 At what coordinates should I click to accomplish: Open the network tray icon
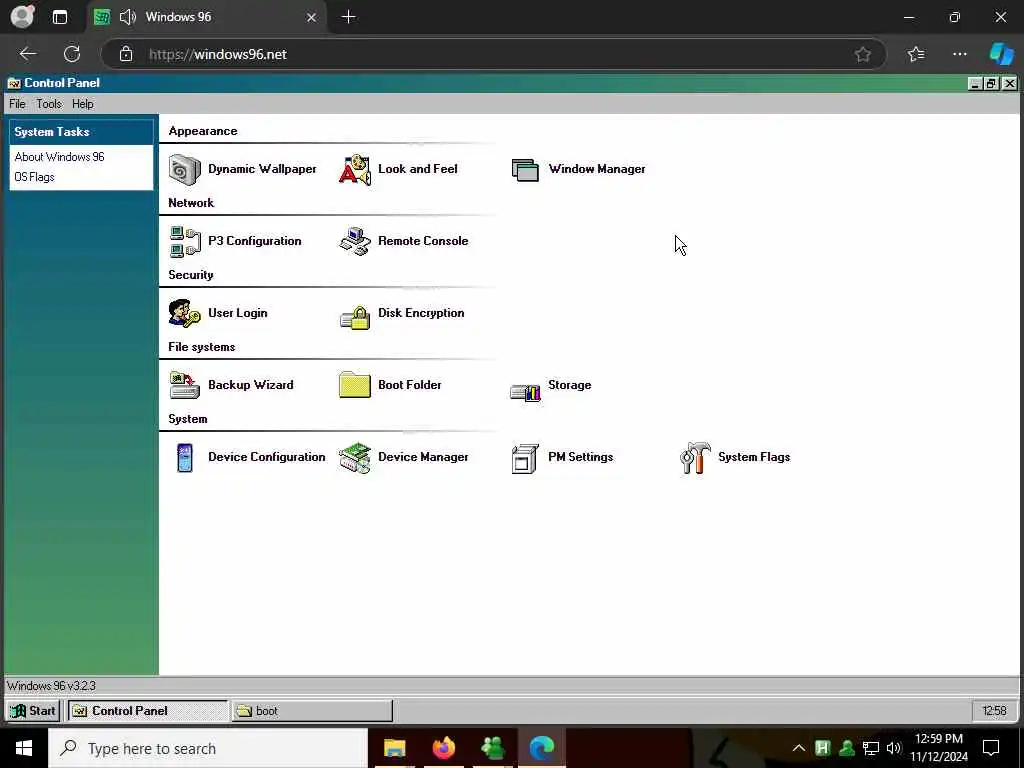point(871,748)
